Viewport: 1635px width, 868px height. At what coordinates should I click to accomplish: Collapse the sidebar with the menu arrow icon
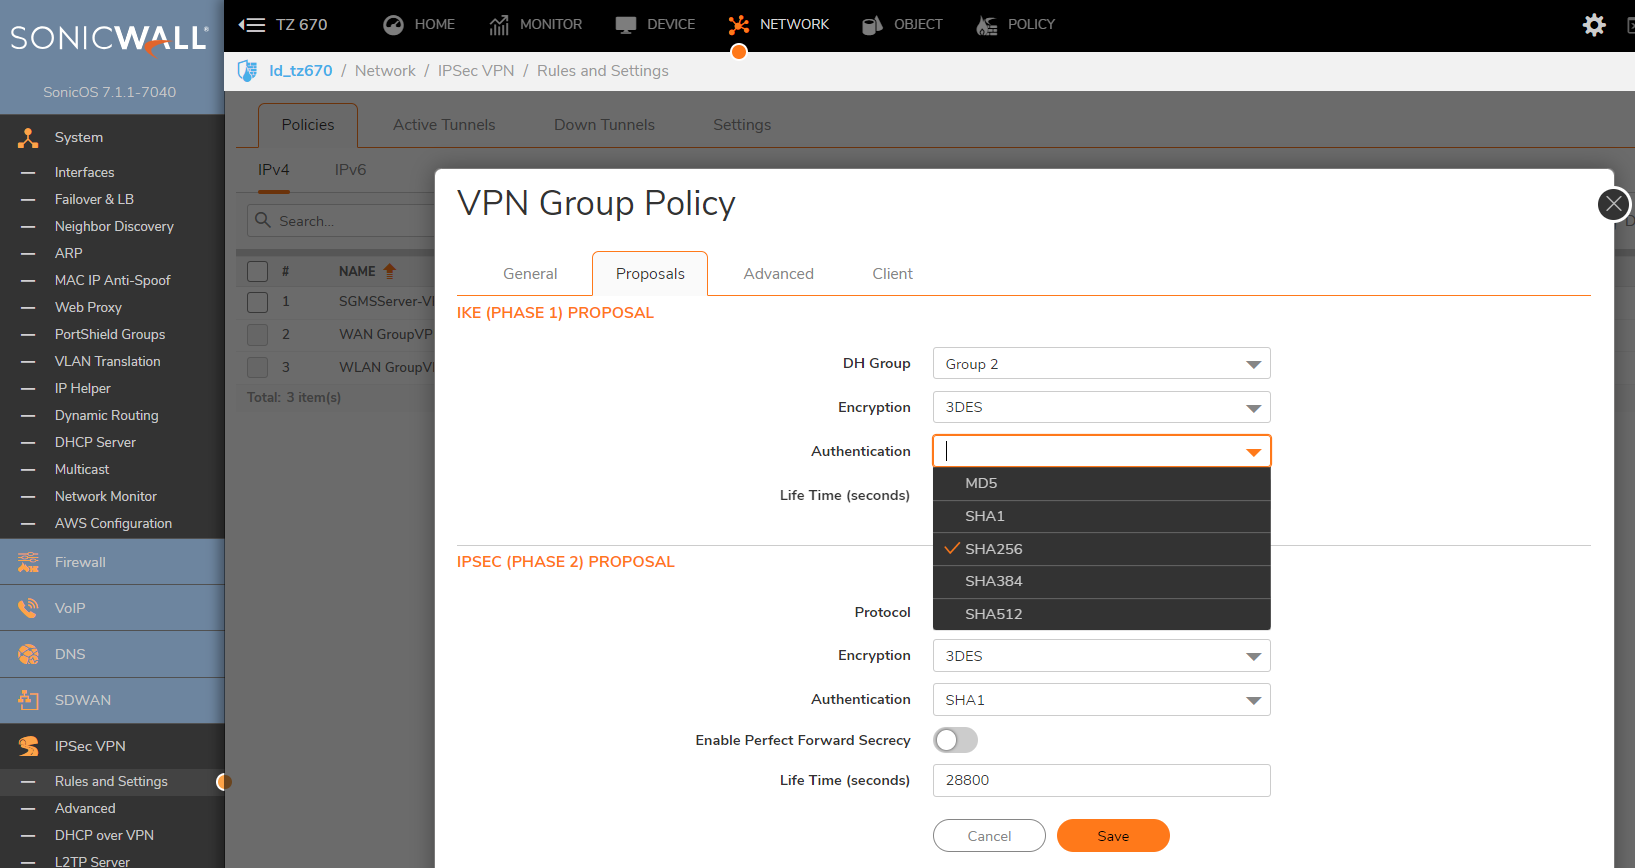pos(251,25)
